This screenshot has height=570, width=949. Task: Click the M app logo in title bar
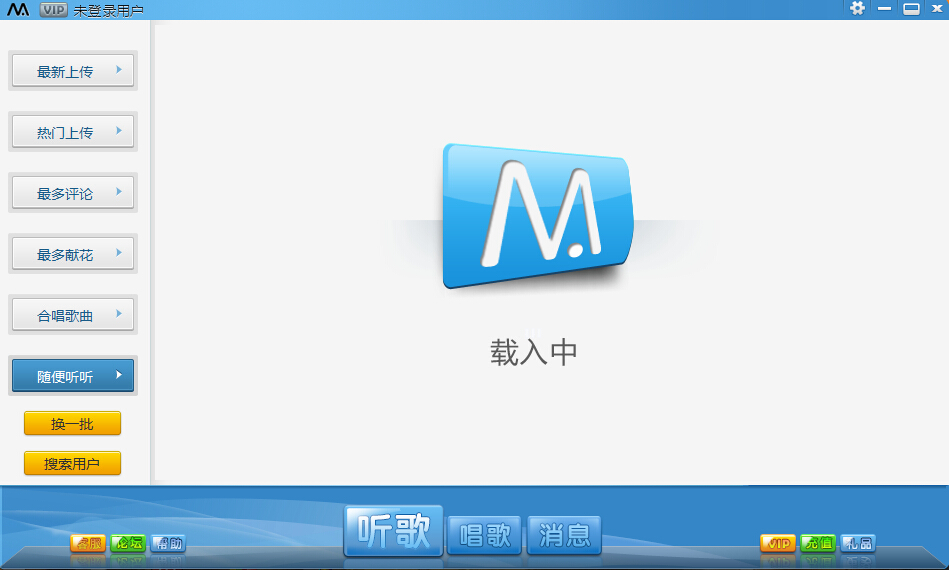(x=18, y=10)
